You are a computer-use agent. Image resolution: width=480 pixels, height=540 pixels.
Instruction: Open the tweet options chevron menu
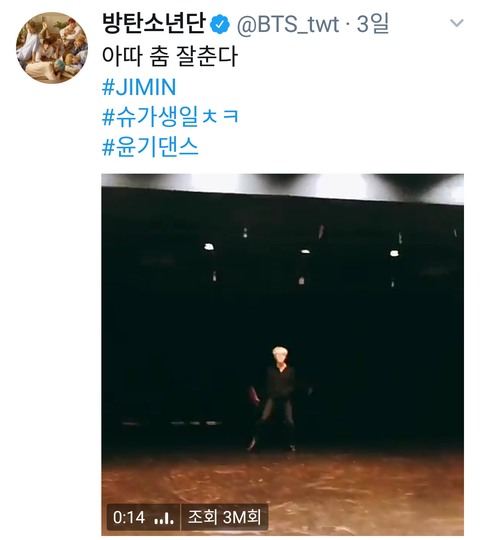(x=457, y=23)
